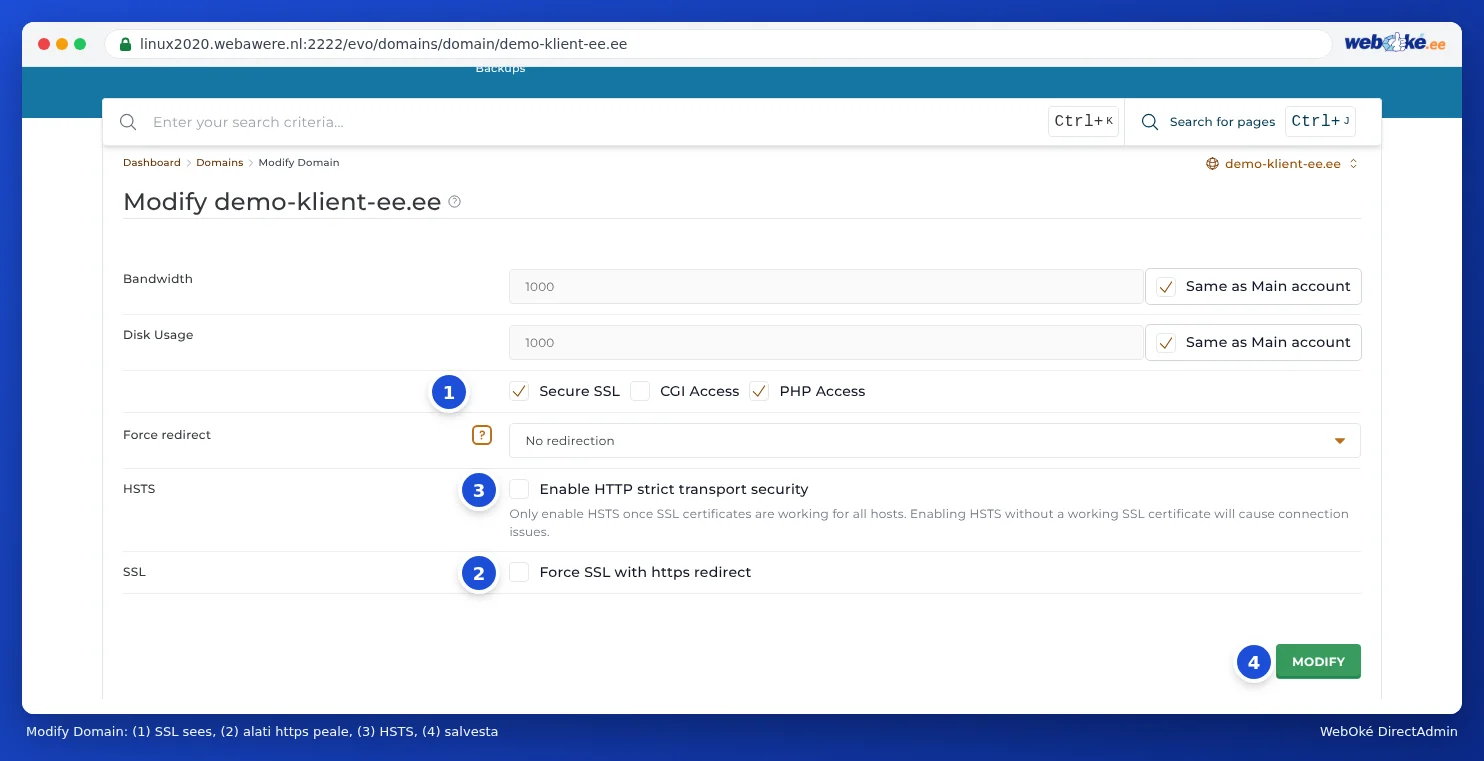Click the Disk Usage row label
Viewport: 1484px width, 761px height.
coord(158,335)
